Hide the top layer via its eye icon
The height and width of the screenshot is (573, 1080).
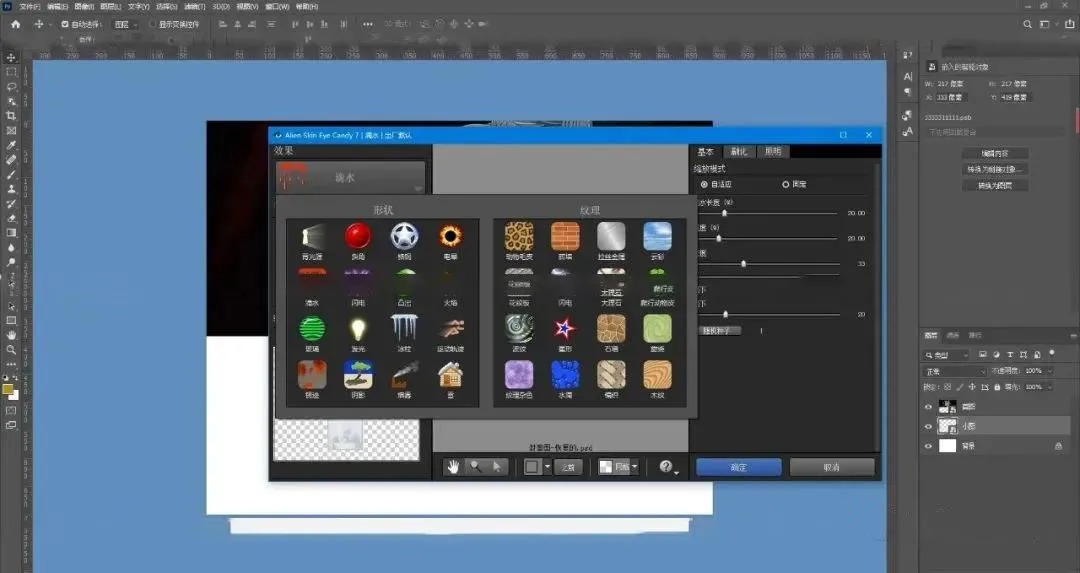(x=928, y=407)
